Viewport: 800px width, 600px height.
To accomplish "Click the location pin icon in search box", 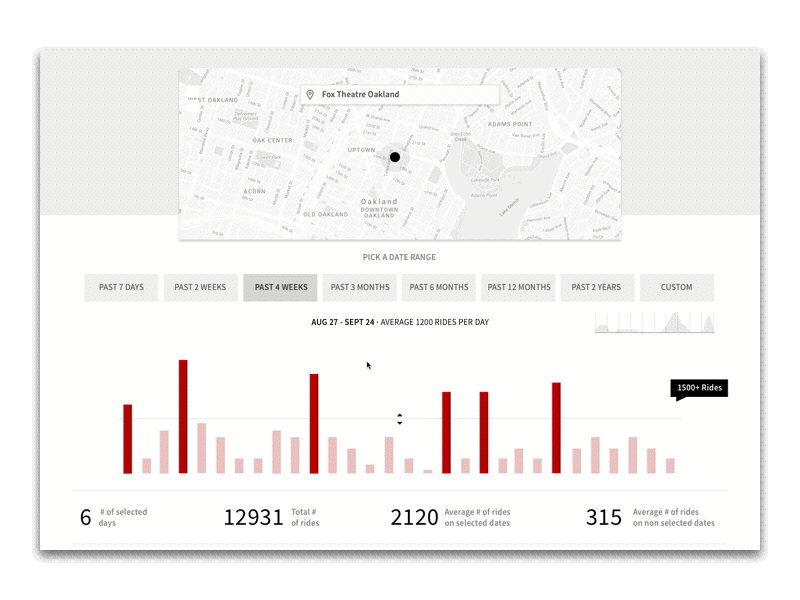I will pos(310,94).
